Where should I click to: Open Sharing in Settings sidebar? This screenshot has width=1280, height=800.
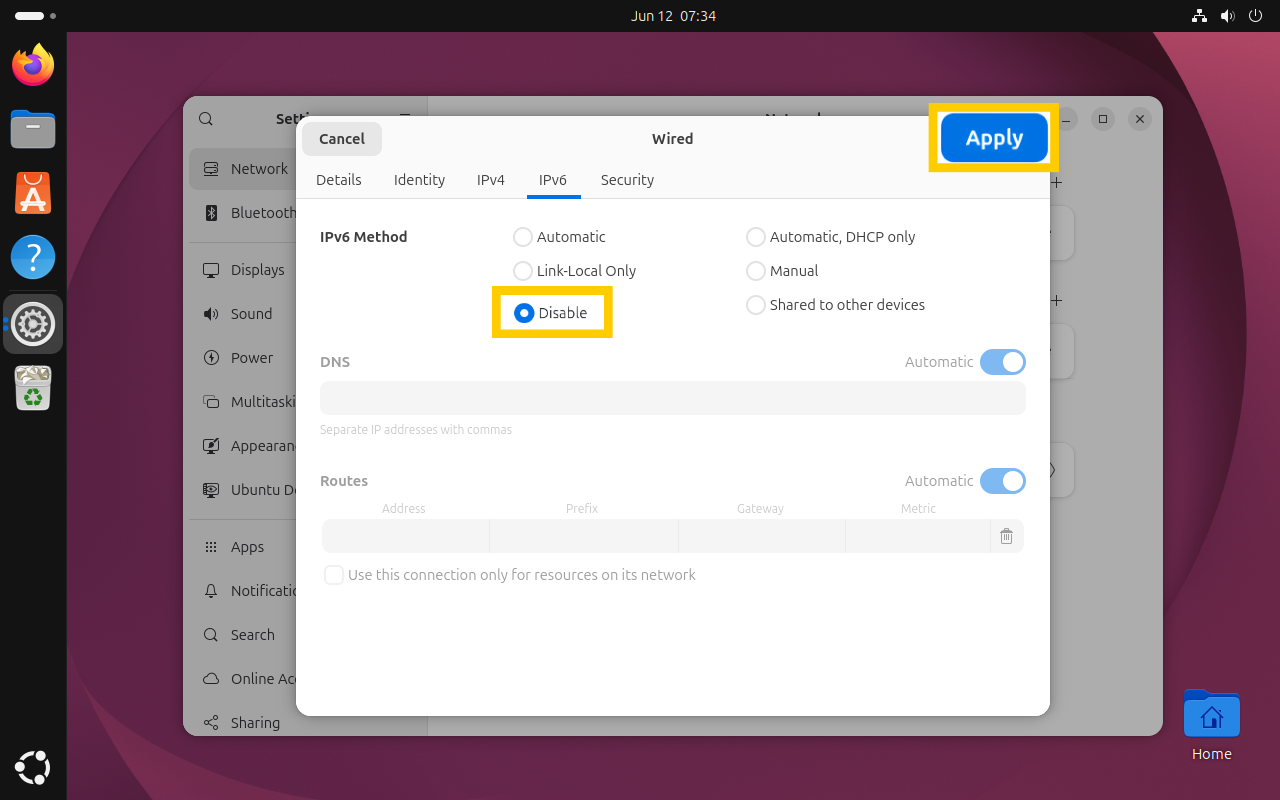243,723
